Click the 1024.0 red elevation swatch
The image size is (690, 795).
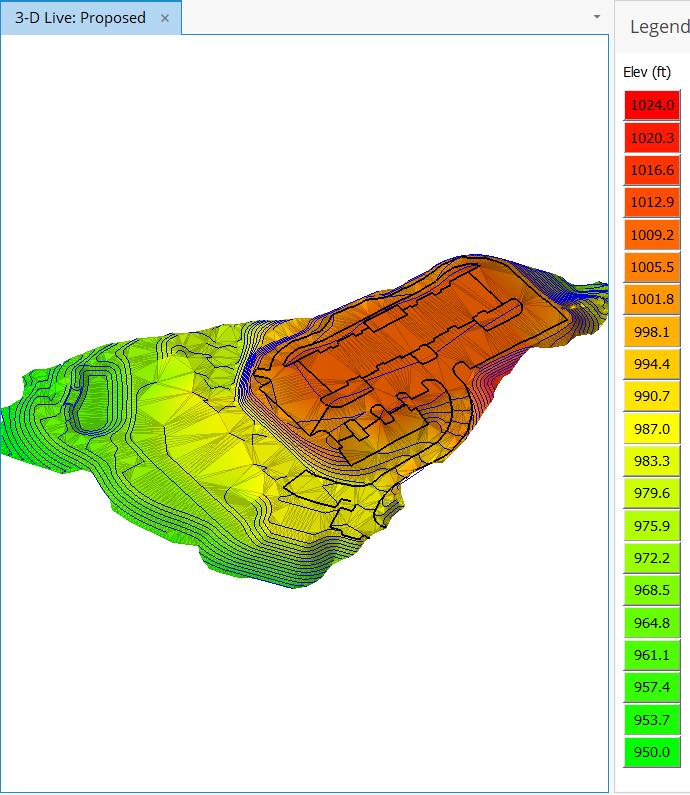coord(652,105)
